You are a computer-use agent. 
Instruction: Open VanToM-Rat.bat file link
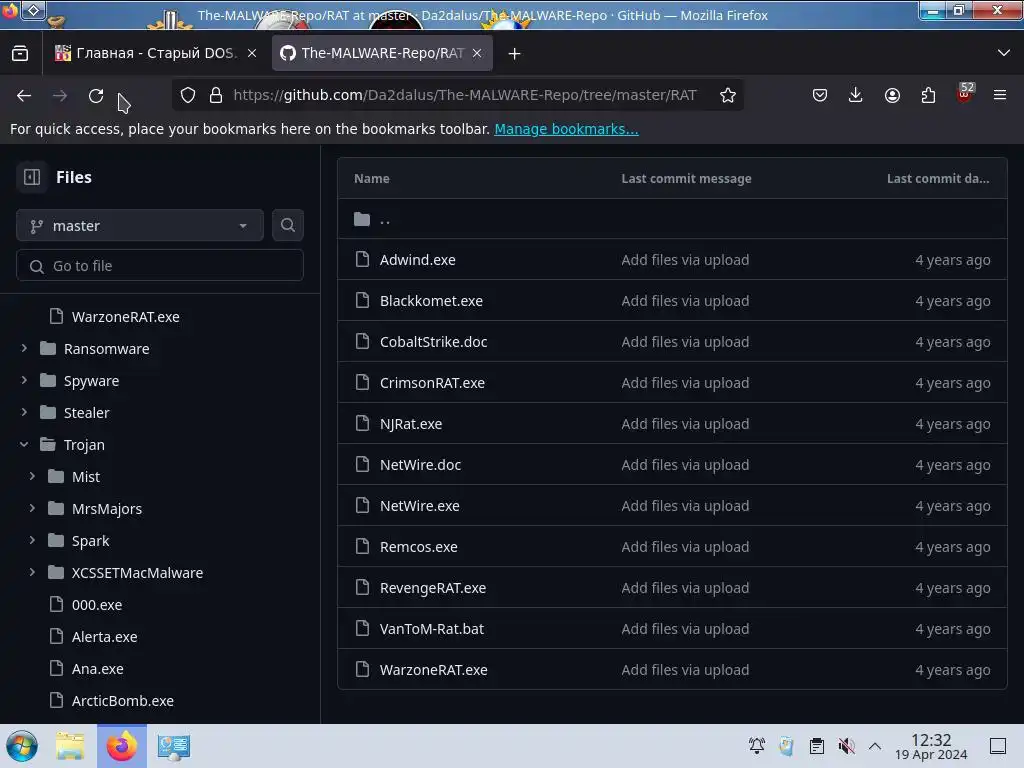click(x=432, y=630)
